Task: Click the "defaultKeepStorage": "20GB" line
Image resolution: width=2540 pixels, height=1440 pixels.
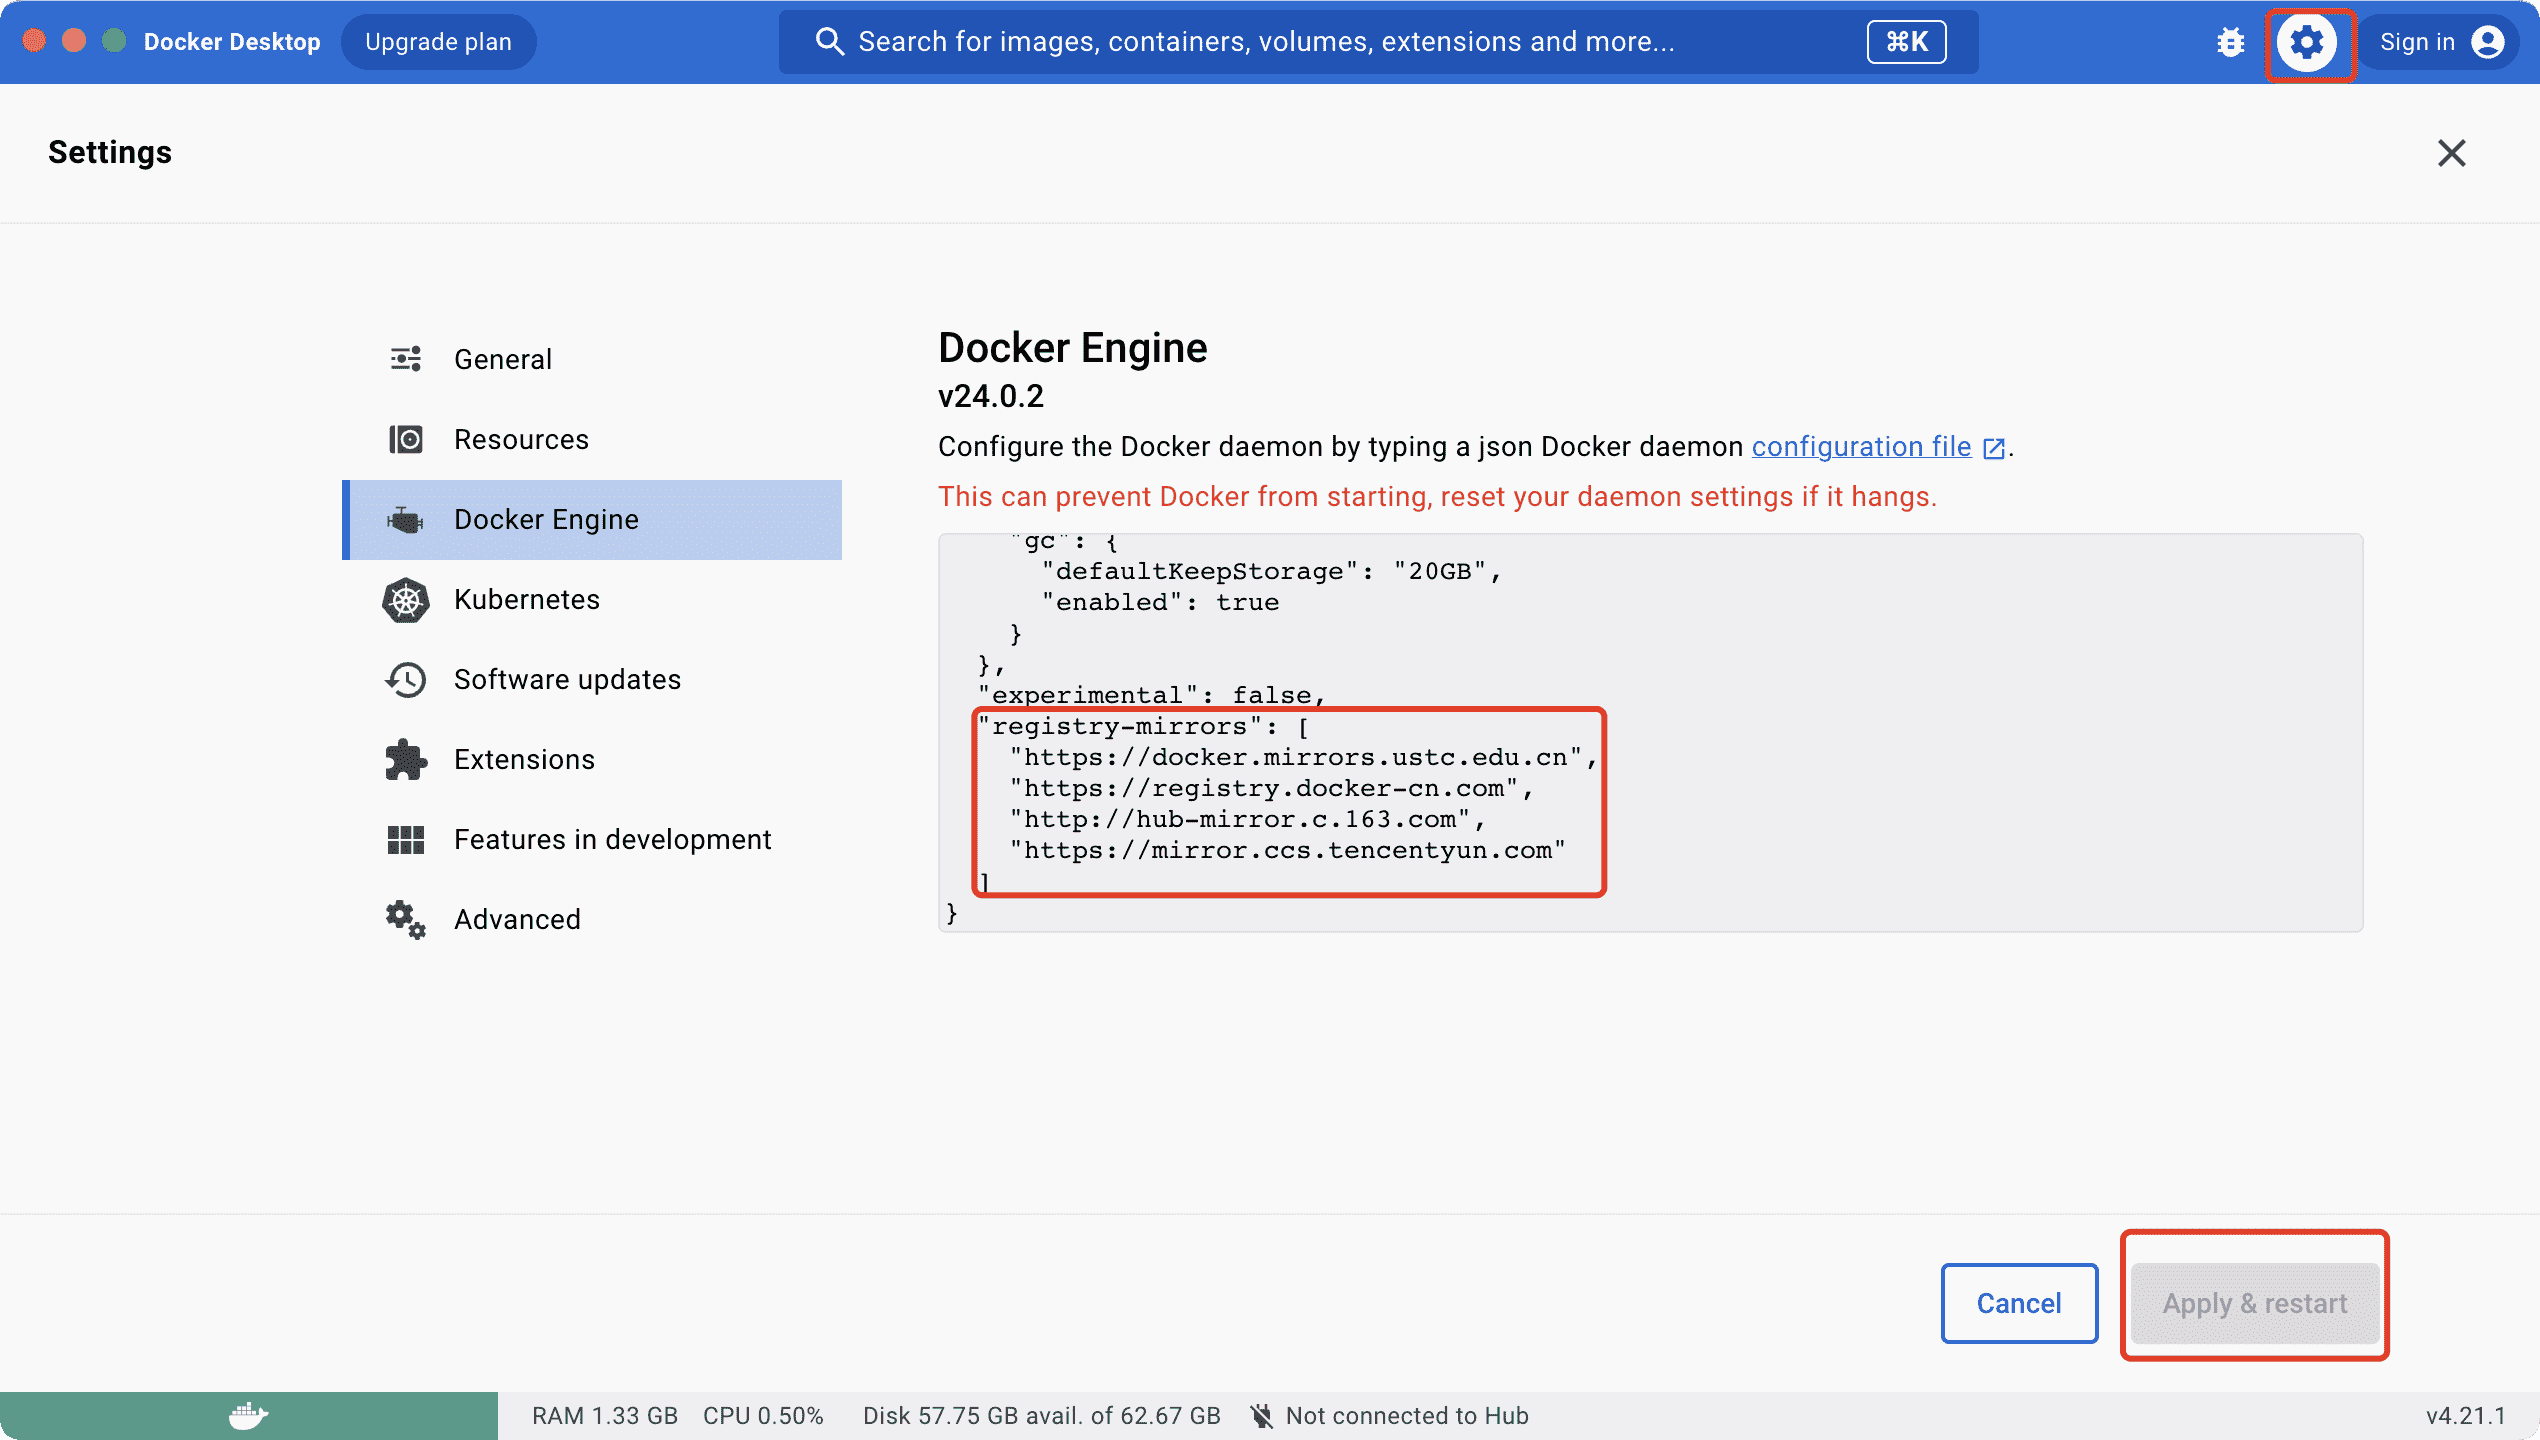Action: [1272, 572]
